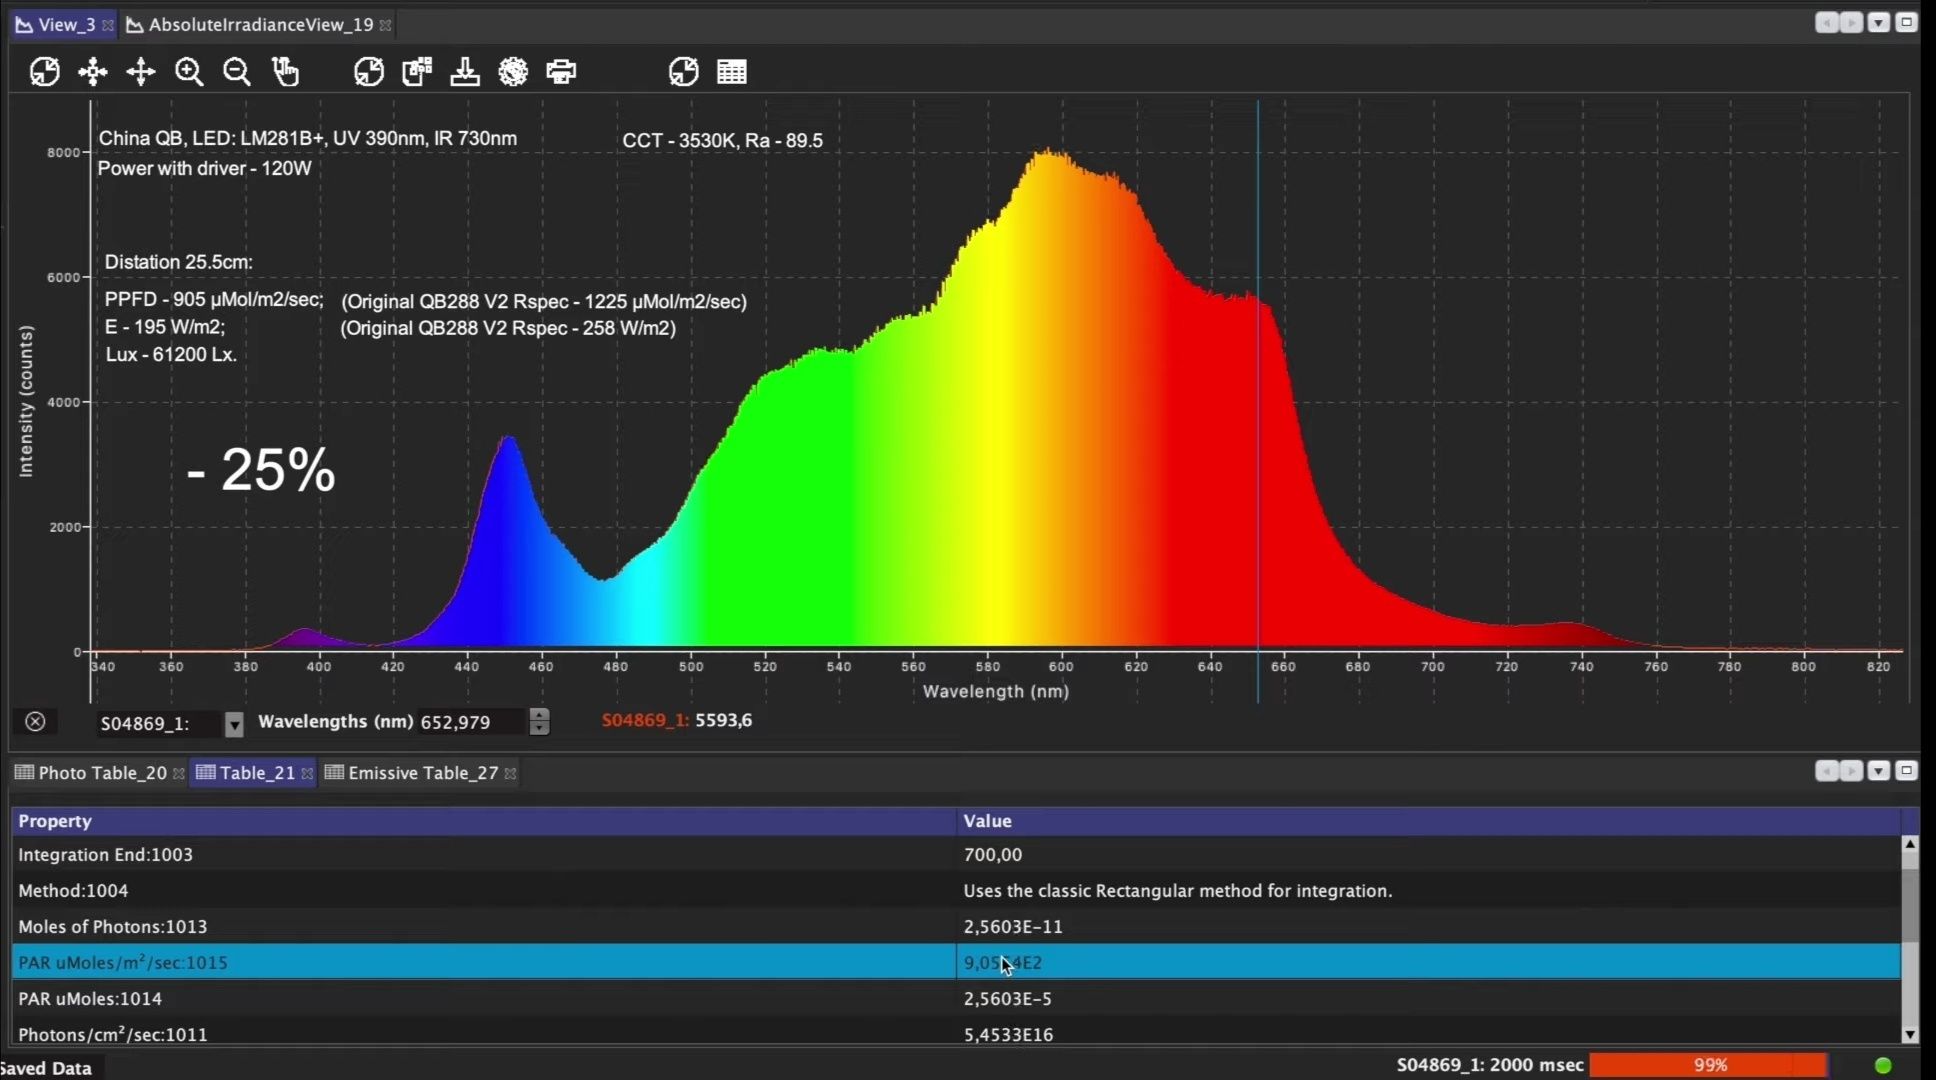Click the Wavelengths value field 652,979
Image resolution: width=1936 pixels, height=1080 pixels.
click(470, 722)
